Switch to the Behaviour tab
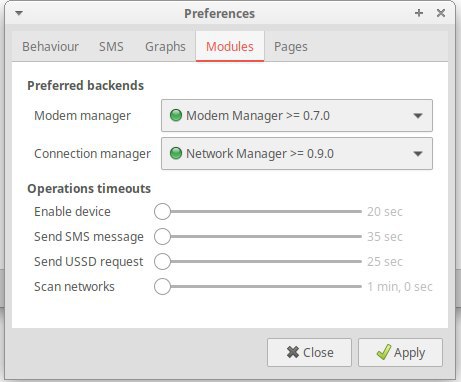 (50, 46)
